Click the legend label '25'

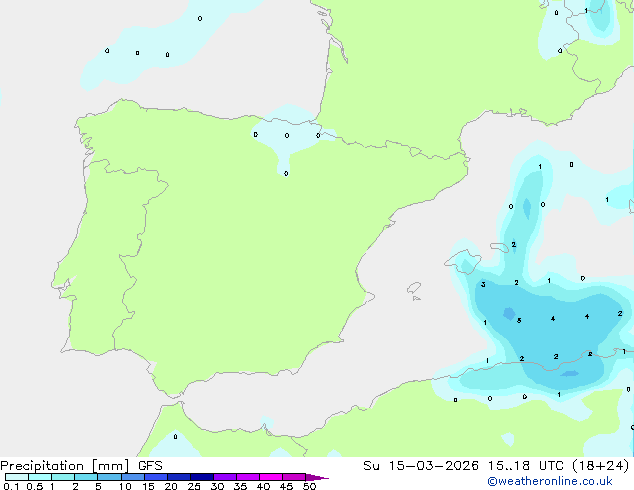click(194, 486)
